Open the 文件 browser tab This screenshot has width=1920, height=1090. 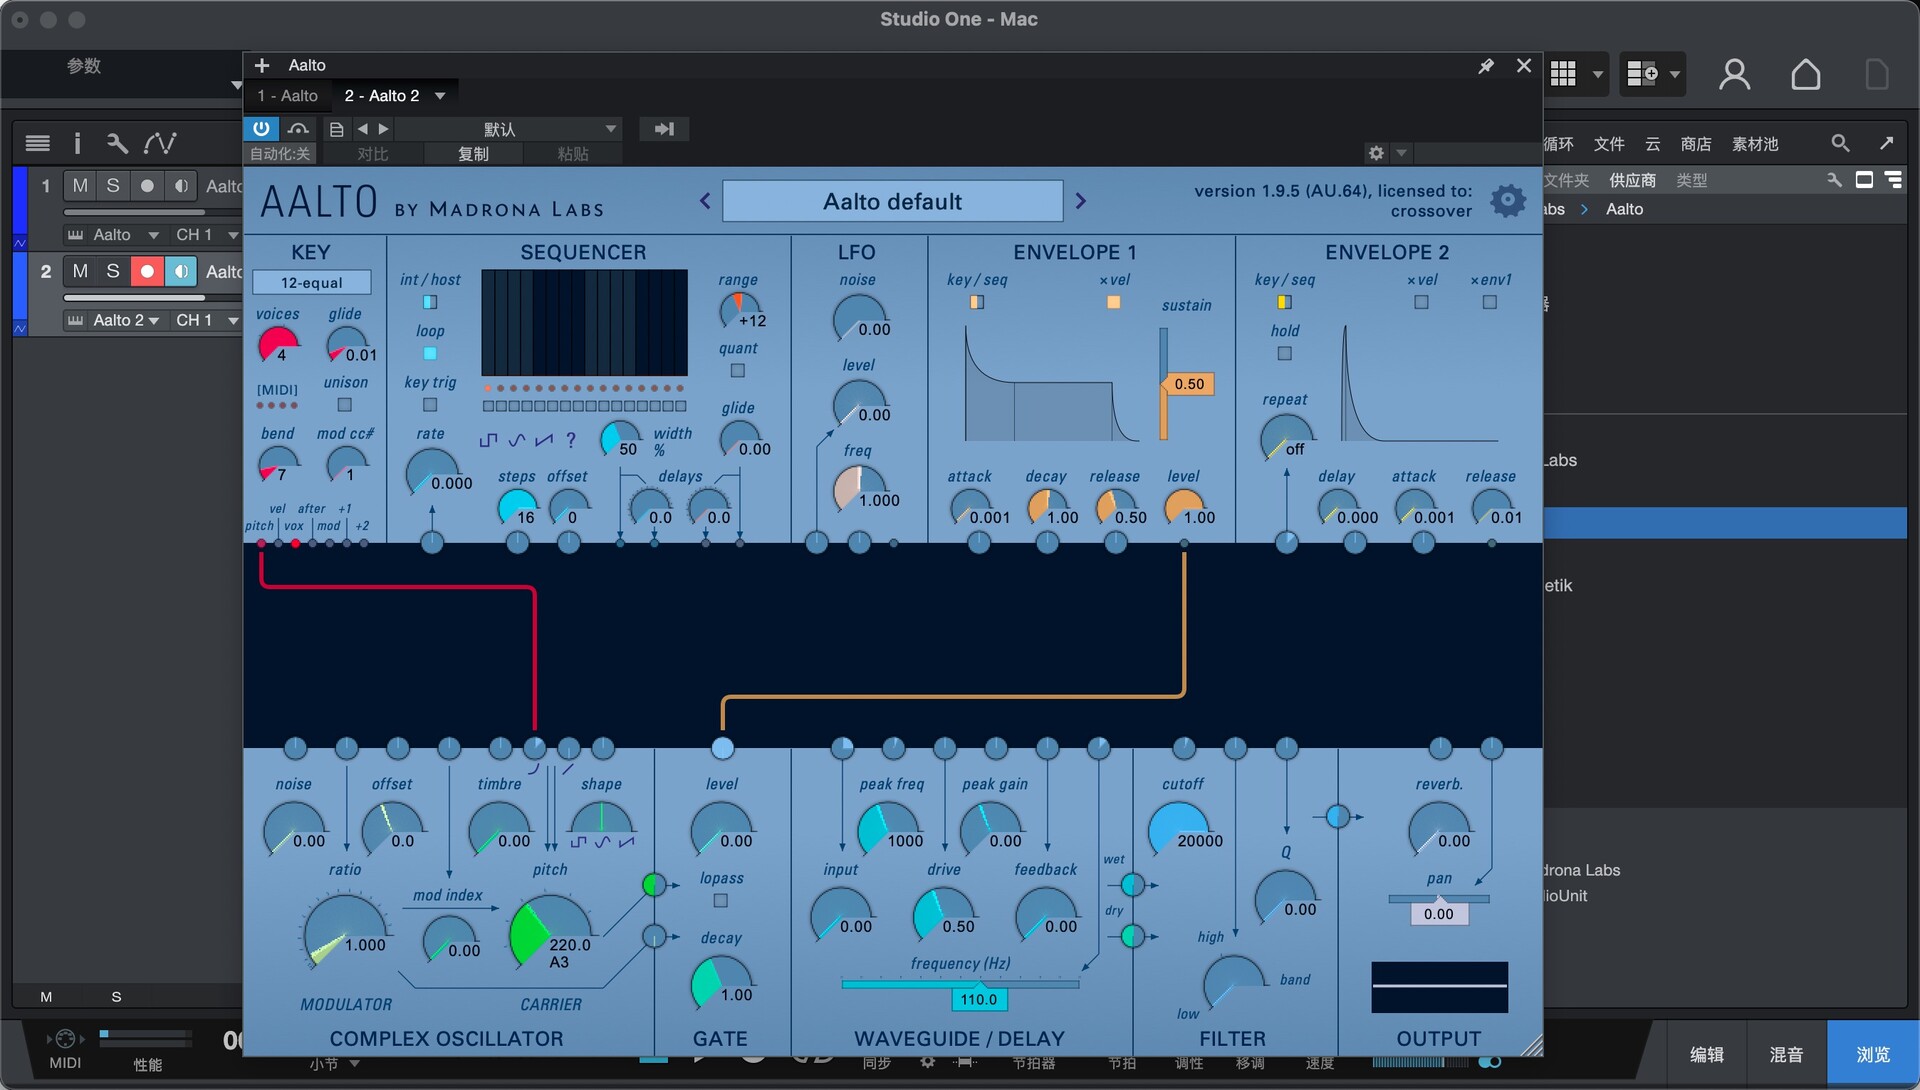pyautogui.click(x=1609, y=144)
